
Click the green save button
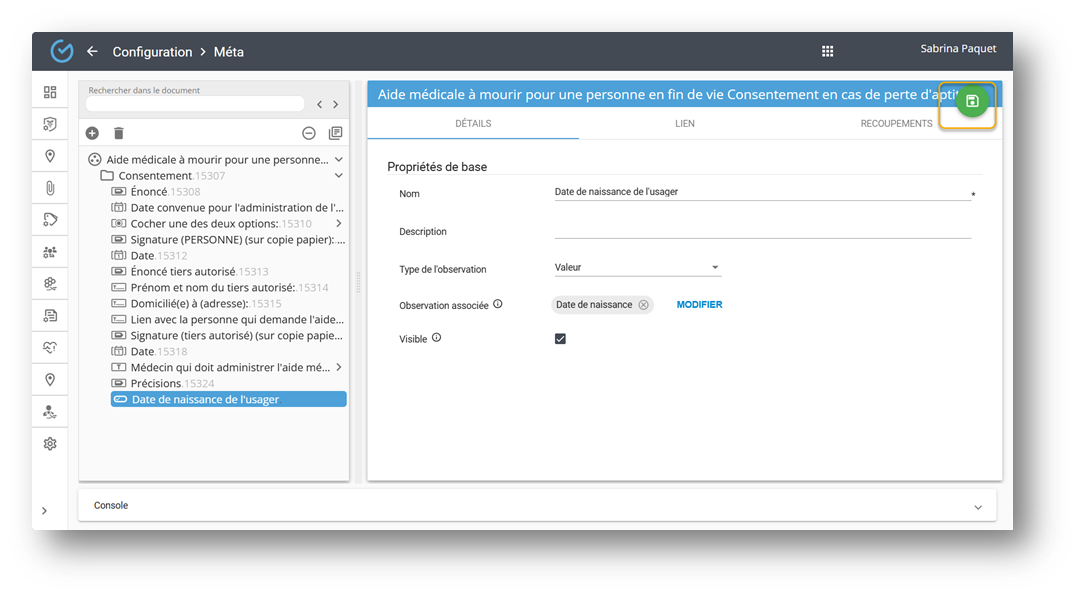coord(972,101)
